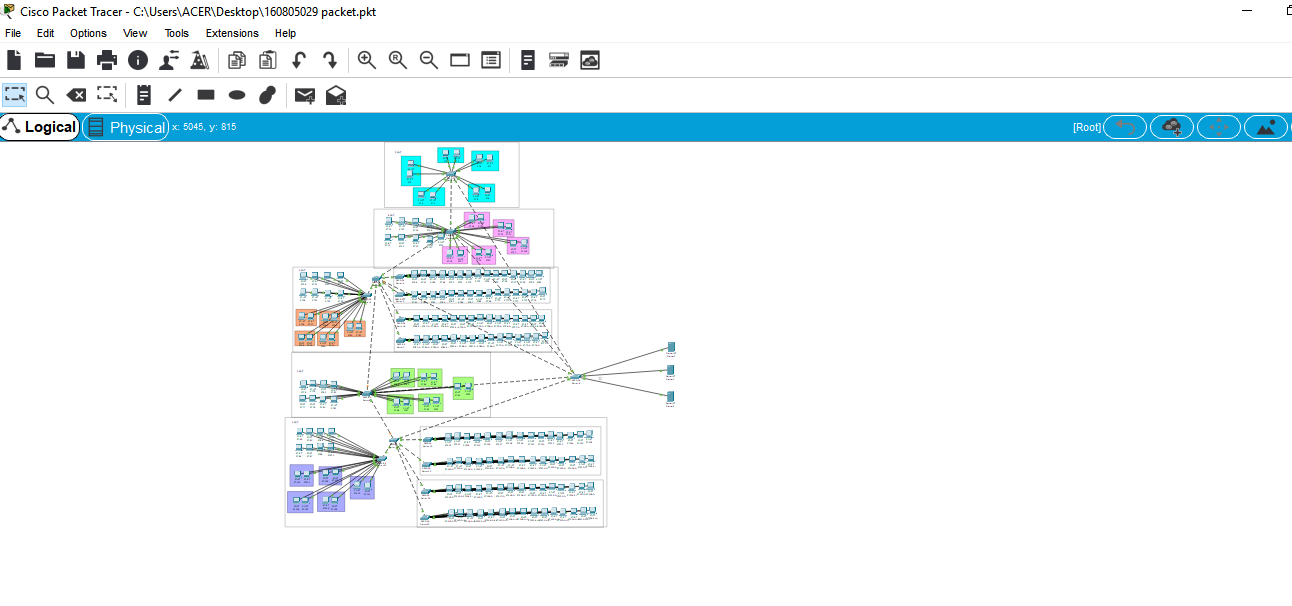Click the Print icon
The image size is (1292, 606).
tap(107, 61)
